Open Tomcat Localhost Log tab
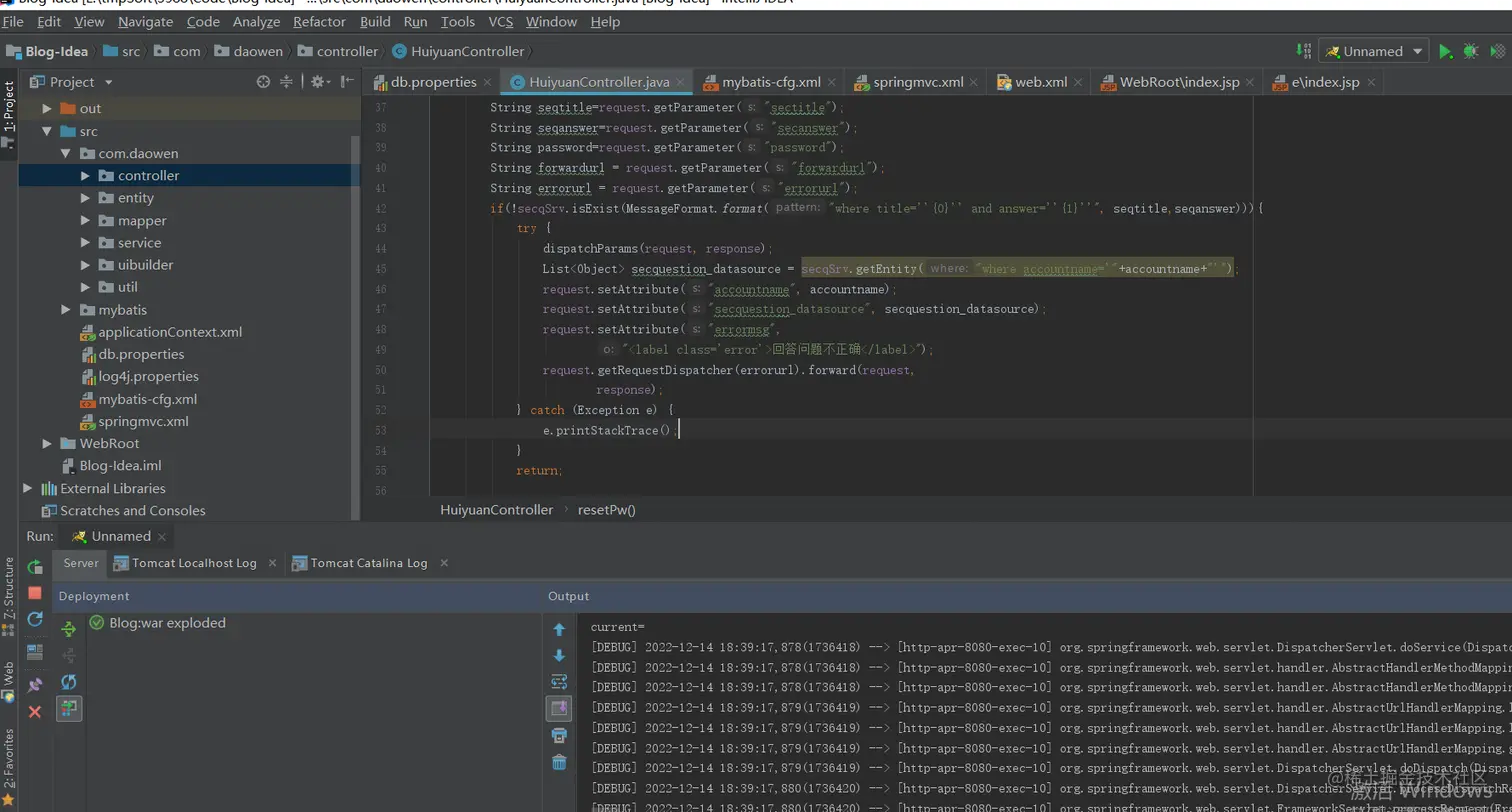The height and width of the screenshot is (812, 1512). pyautogui.click(x=195, y=563)
